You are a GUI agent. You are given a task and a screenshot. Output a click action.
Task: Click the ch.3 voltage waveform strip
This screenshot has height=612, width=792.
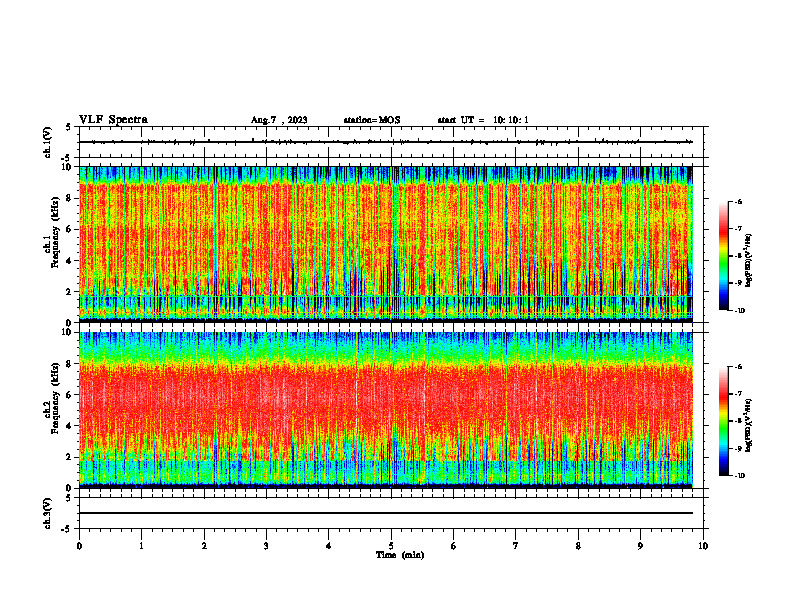pos(391,513)
